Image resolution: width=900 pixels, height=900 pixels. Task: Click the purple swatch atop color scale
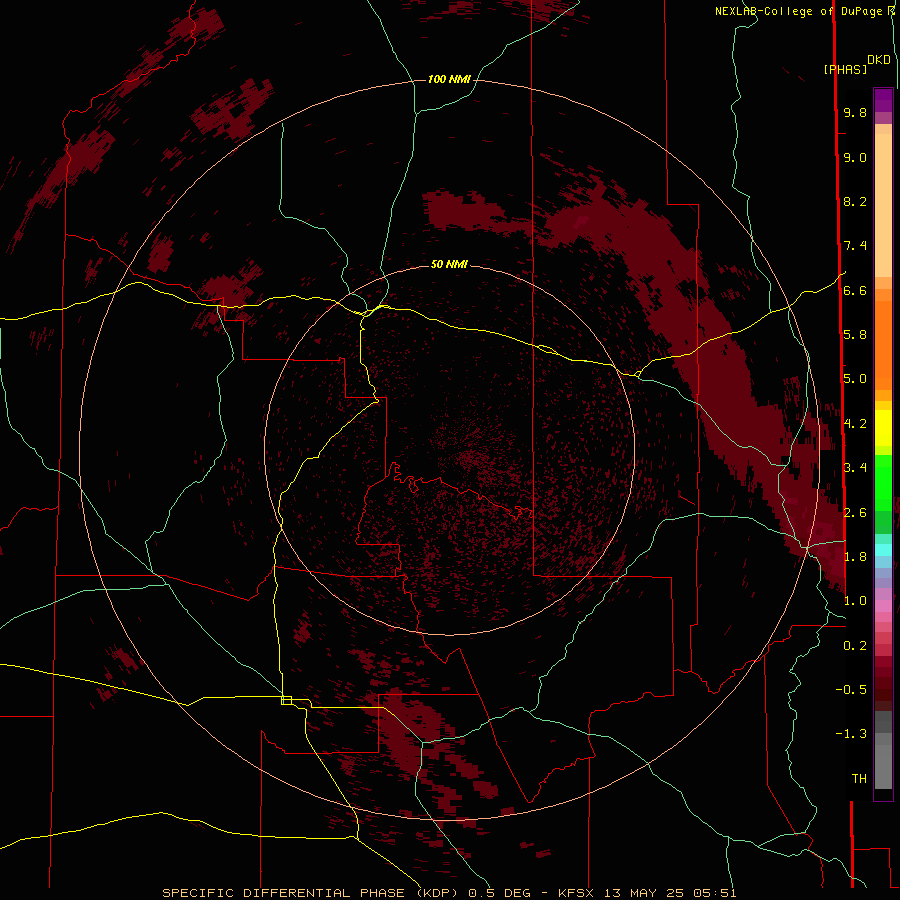click(883, 100)
